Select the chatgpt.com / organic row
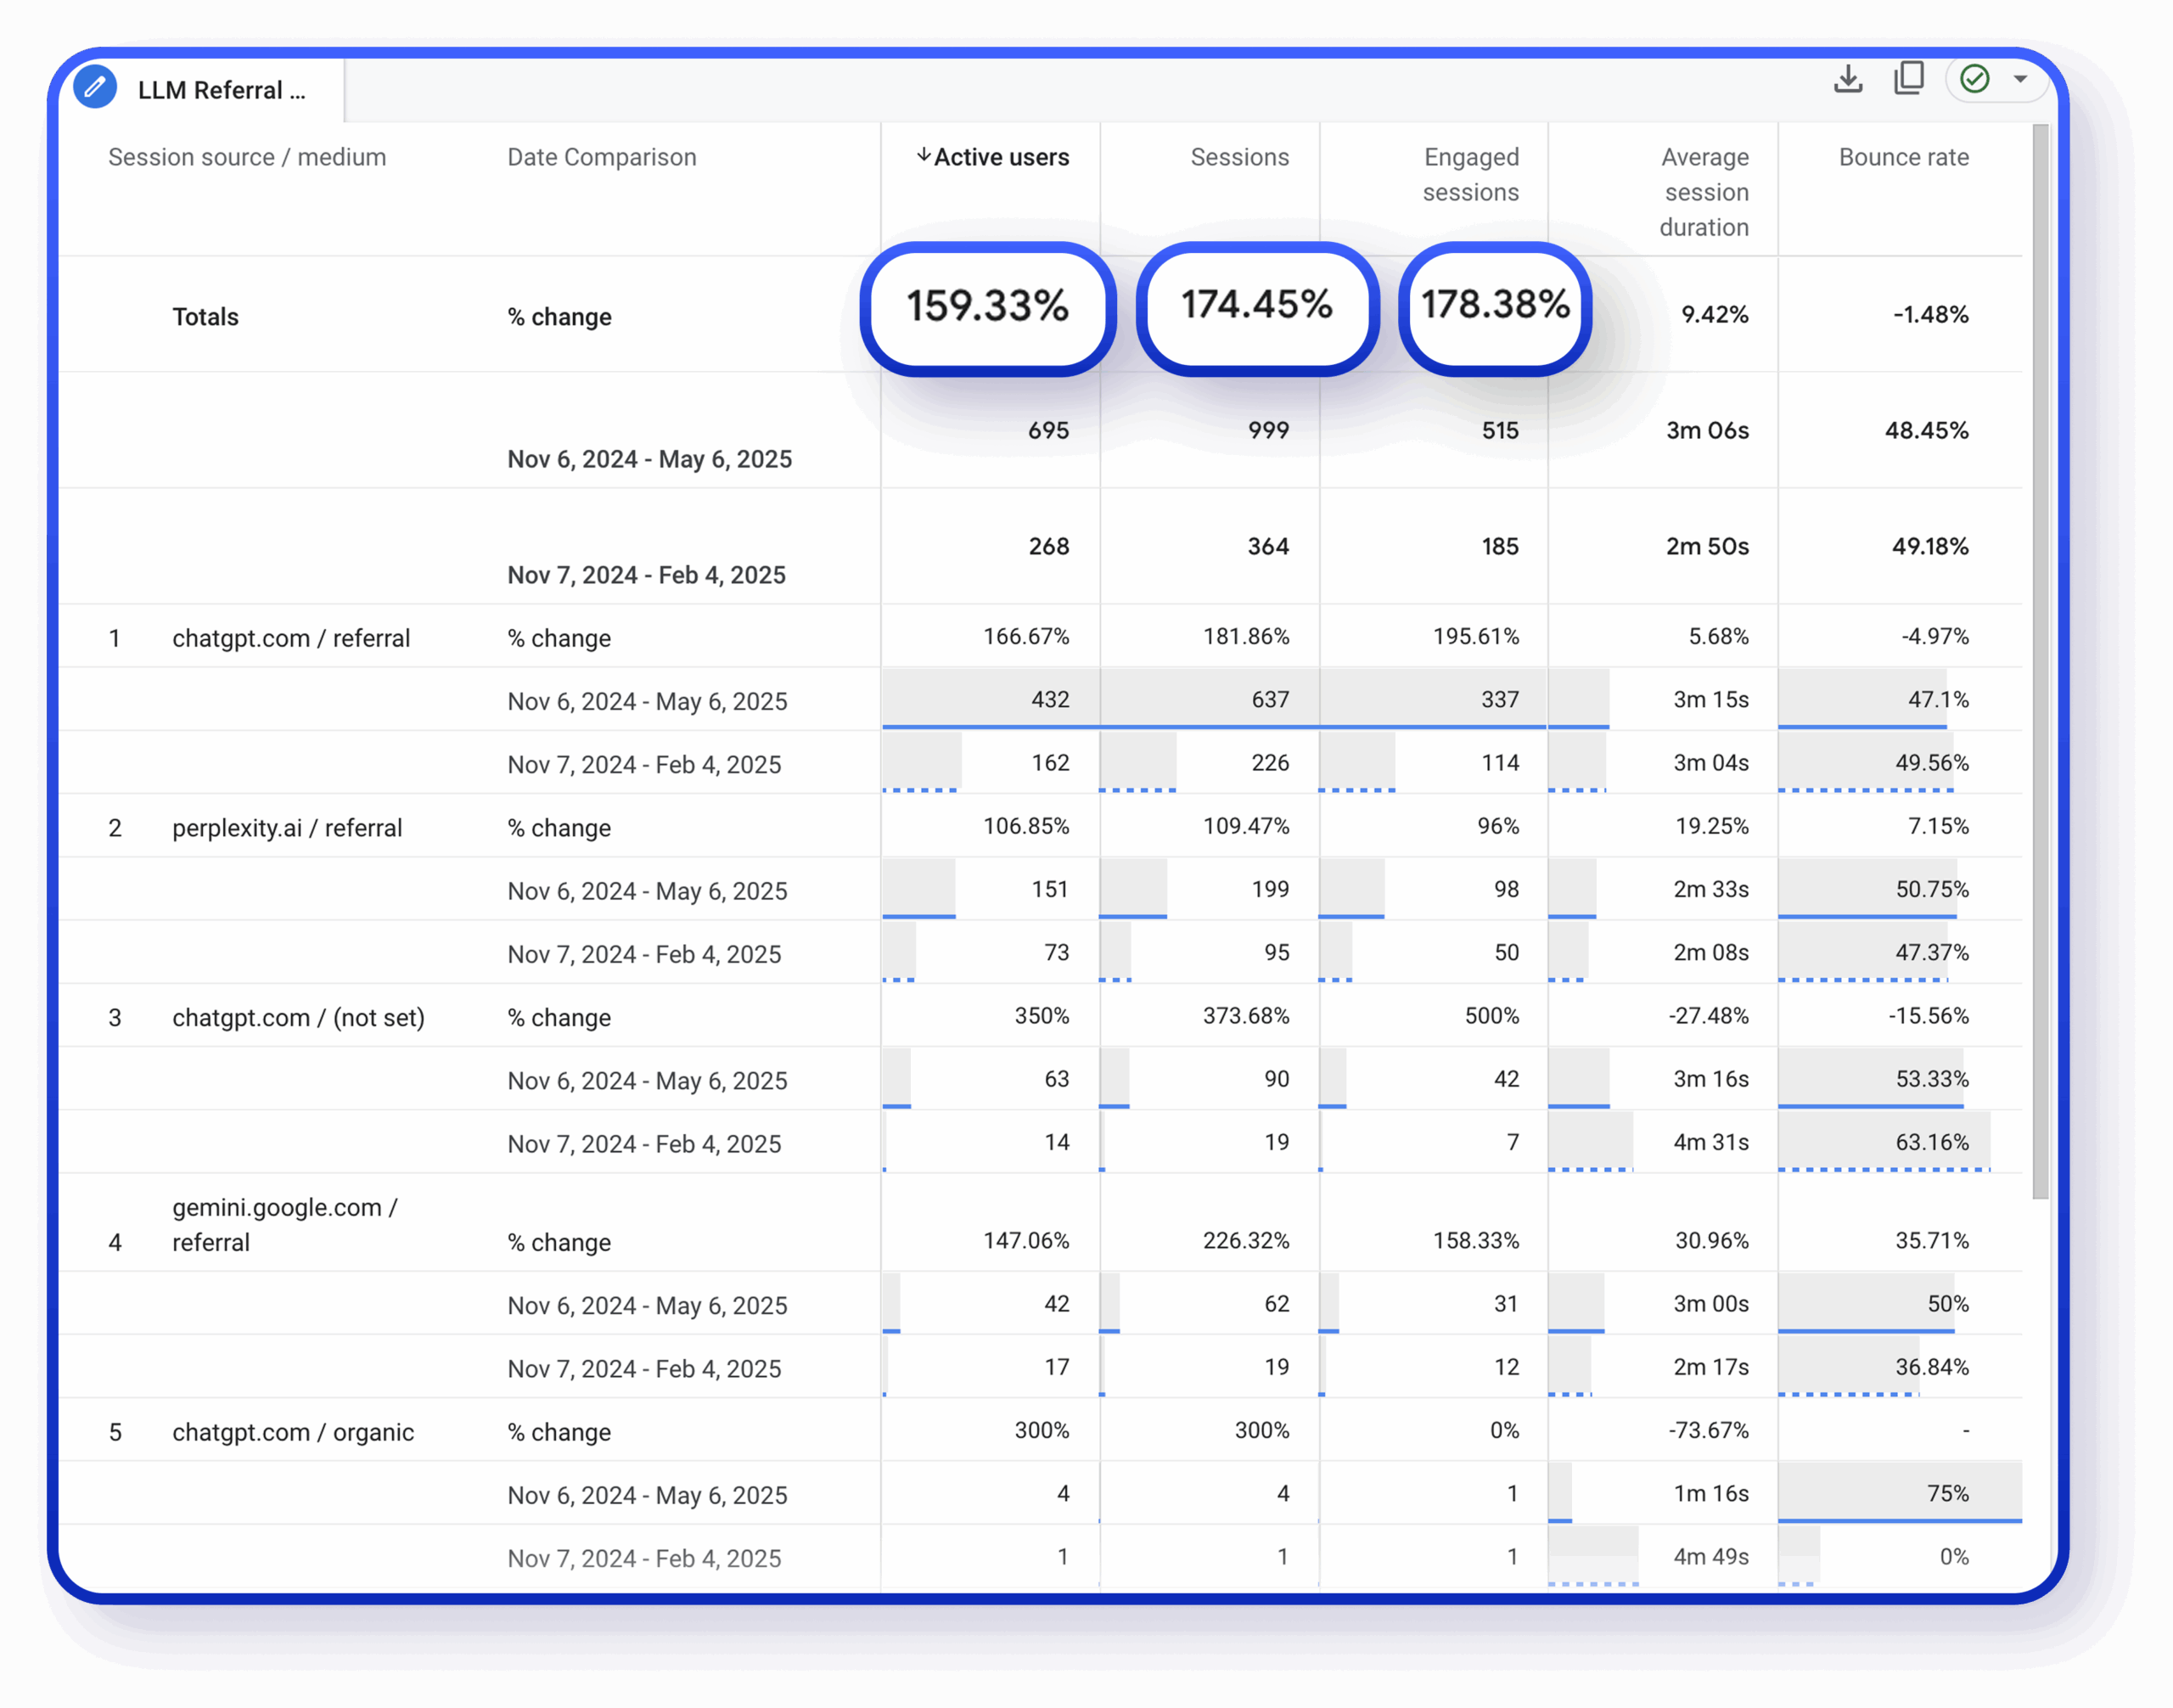Viewport: 2173px width, 1708px height. click(x=293, y=1432)
